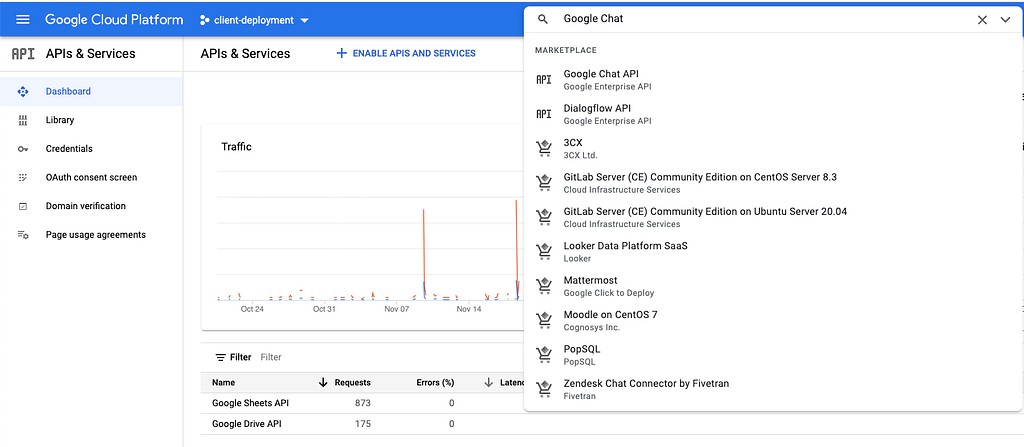Click the Google Chat search input
The width and height of the screenshot is (1024, 447).
[764, 19]
